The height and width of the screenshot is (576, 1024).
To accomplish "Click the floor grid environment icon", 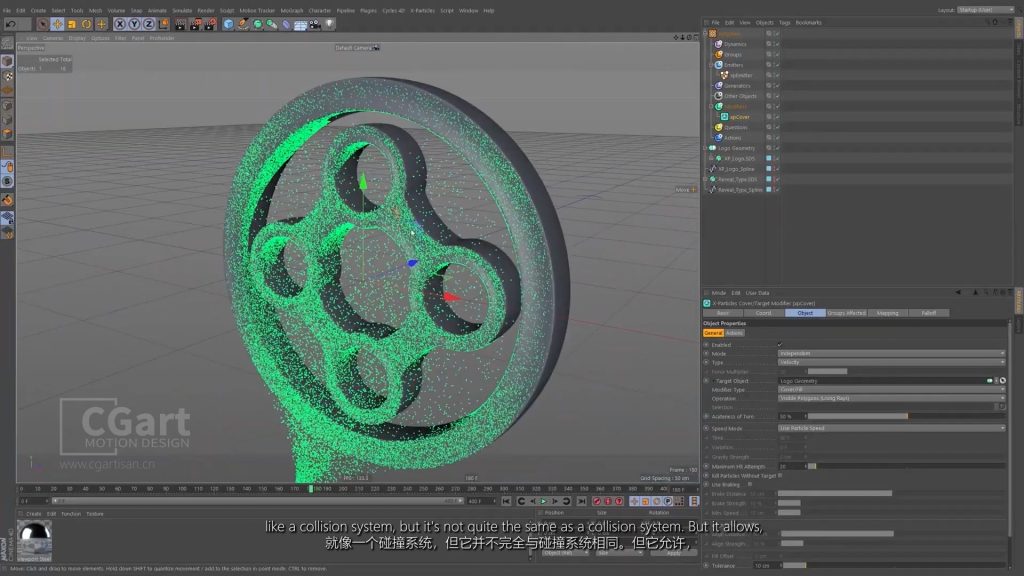I will click(x=300, y=24).
